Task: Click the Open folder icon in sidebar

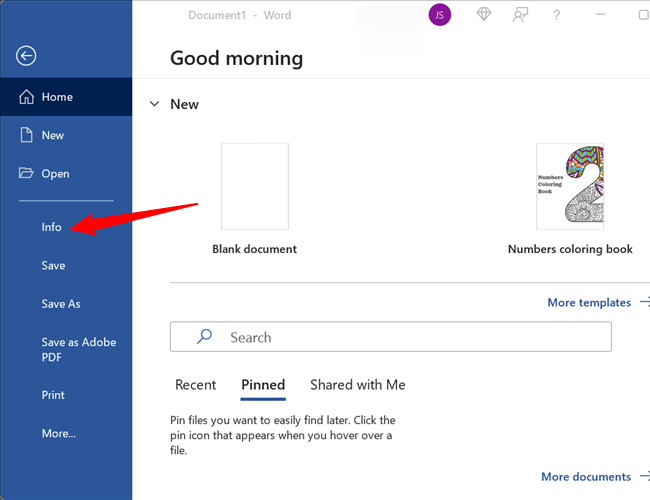Action: tap(26, 173)
